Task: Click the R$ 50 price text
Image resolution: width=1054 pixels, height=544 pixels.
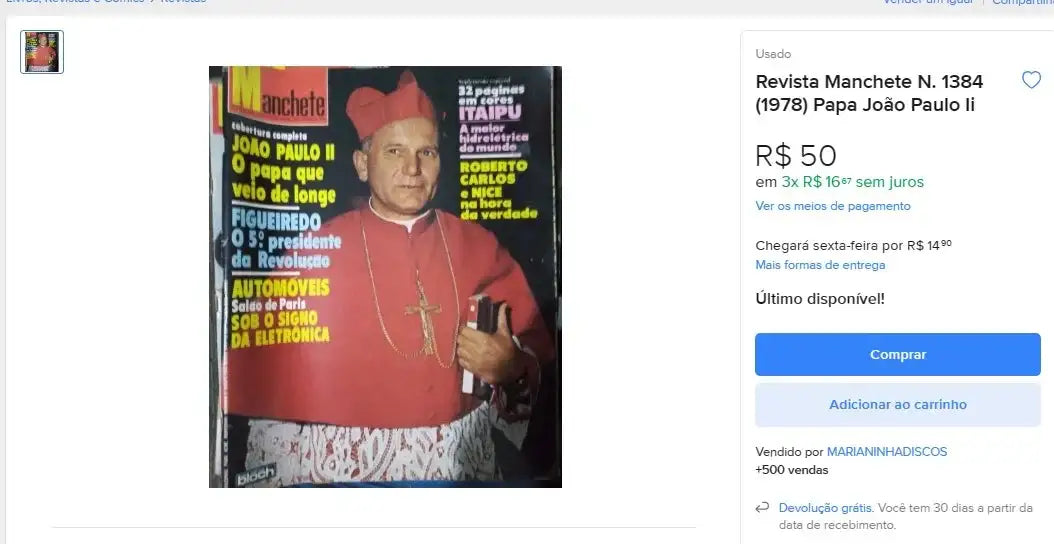Action: [x=796, y=156]
